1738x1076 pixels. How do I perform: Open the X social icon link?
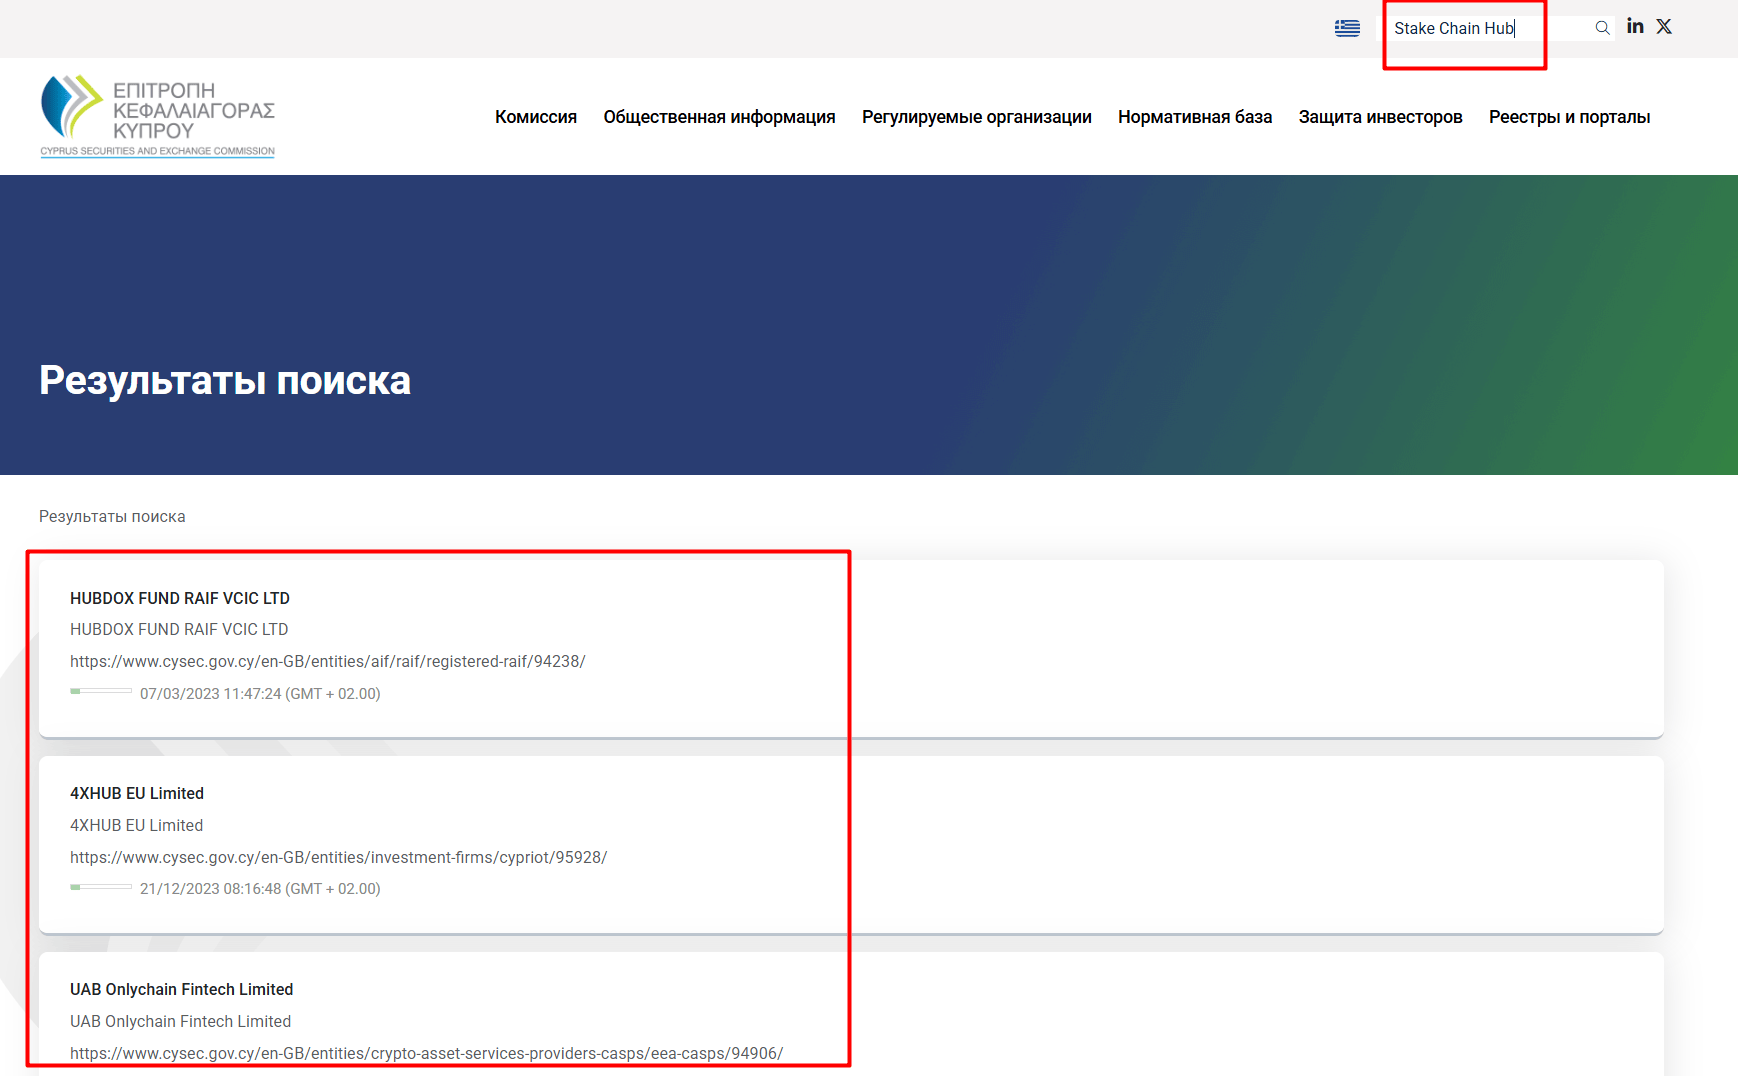(1664, 26)
